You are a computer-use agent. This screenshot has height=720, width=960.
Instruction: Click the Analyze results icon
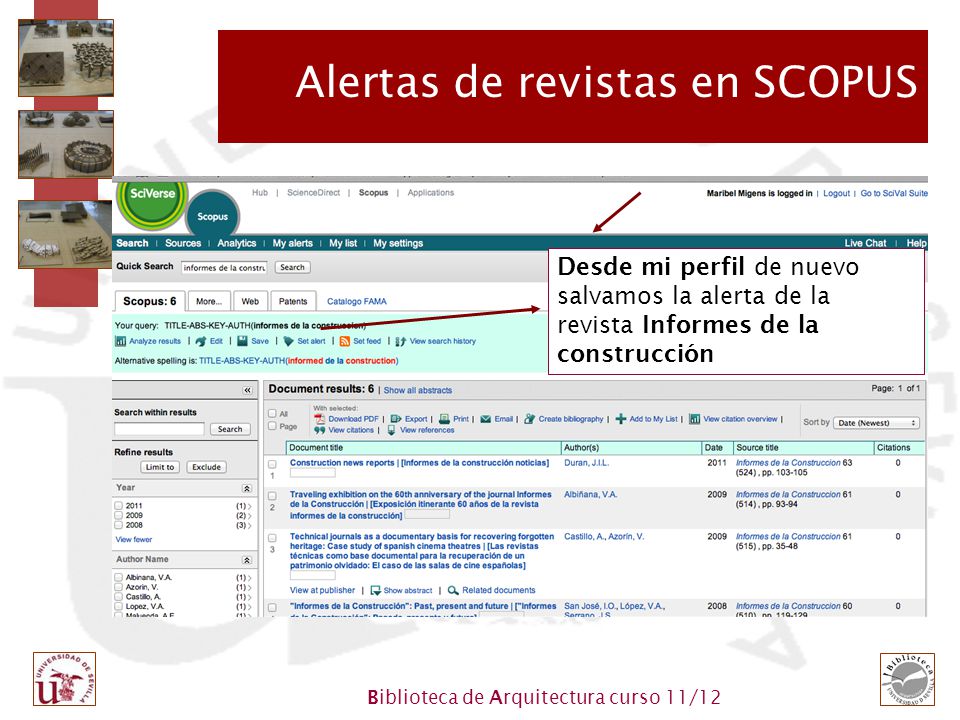point(121,341)
